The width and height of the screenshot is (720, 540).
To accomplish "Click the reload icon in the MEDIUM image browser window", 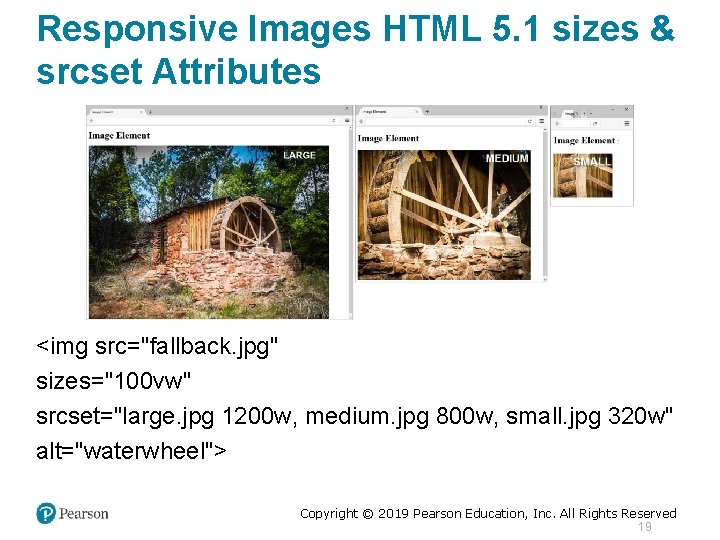I will [530, 121].
